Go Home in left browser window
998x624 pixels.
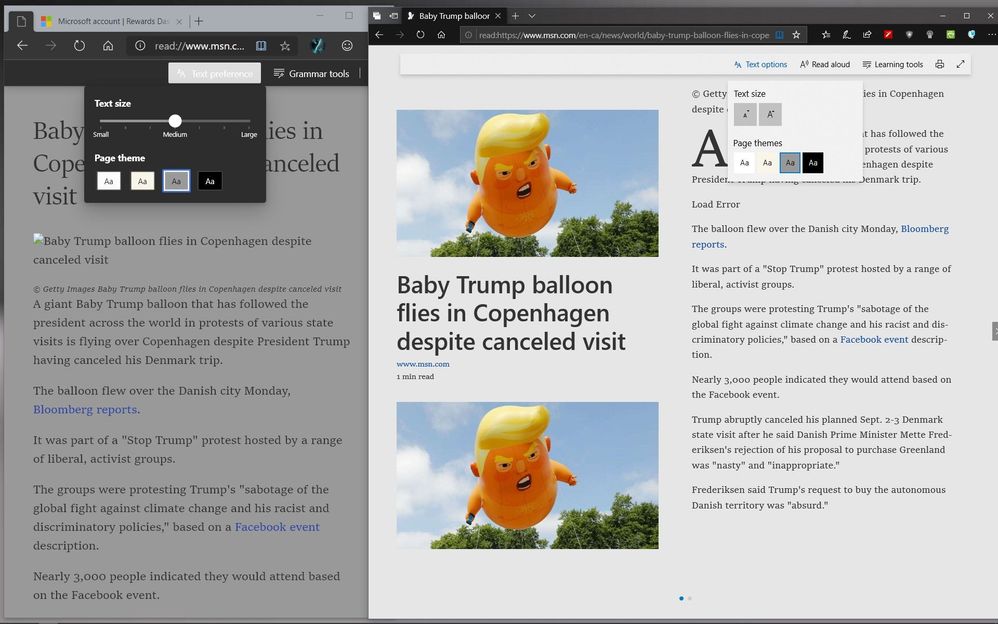pos(108,46)
